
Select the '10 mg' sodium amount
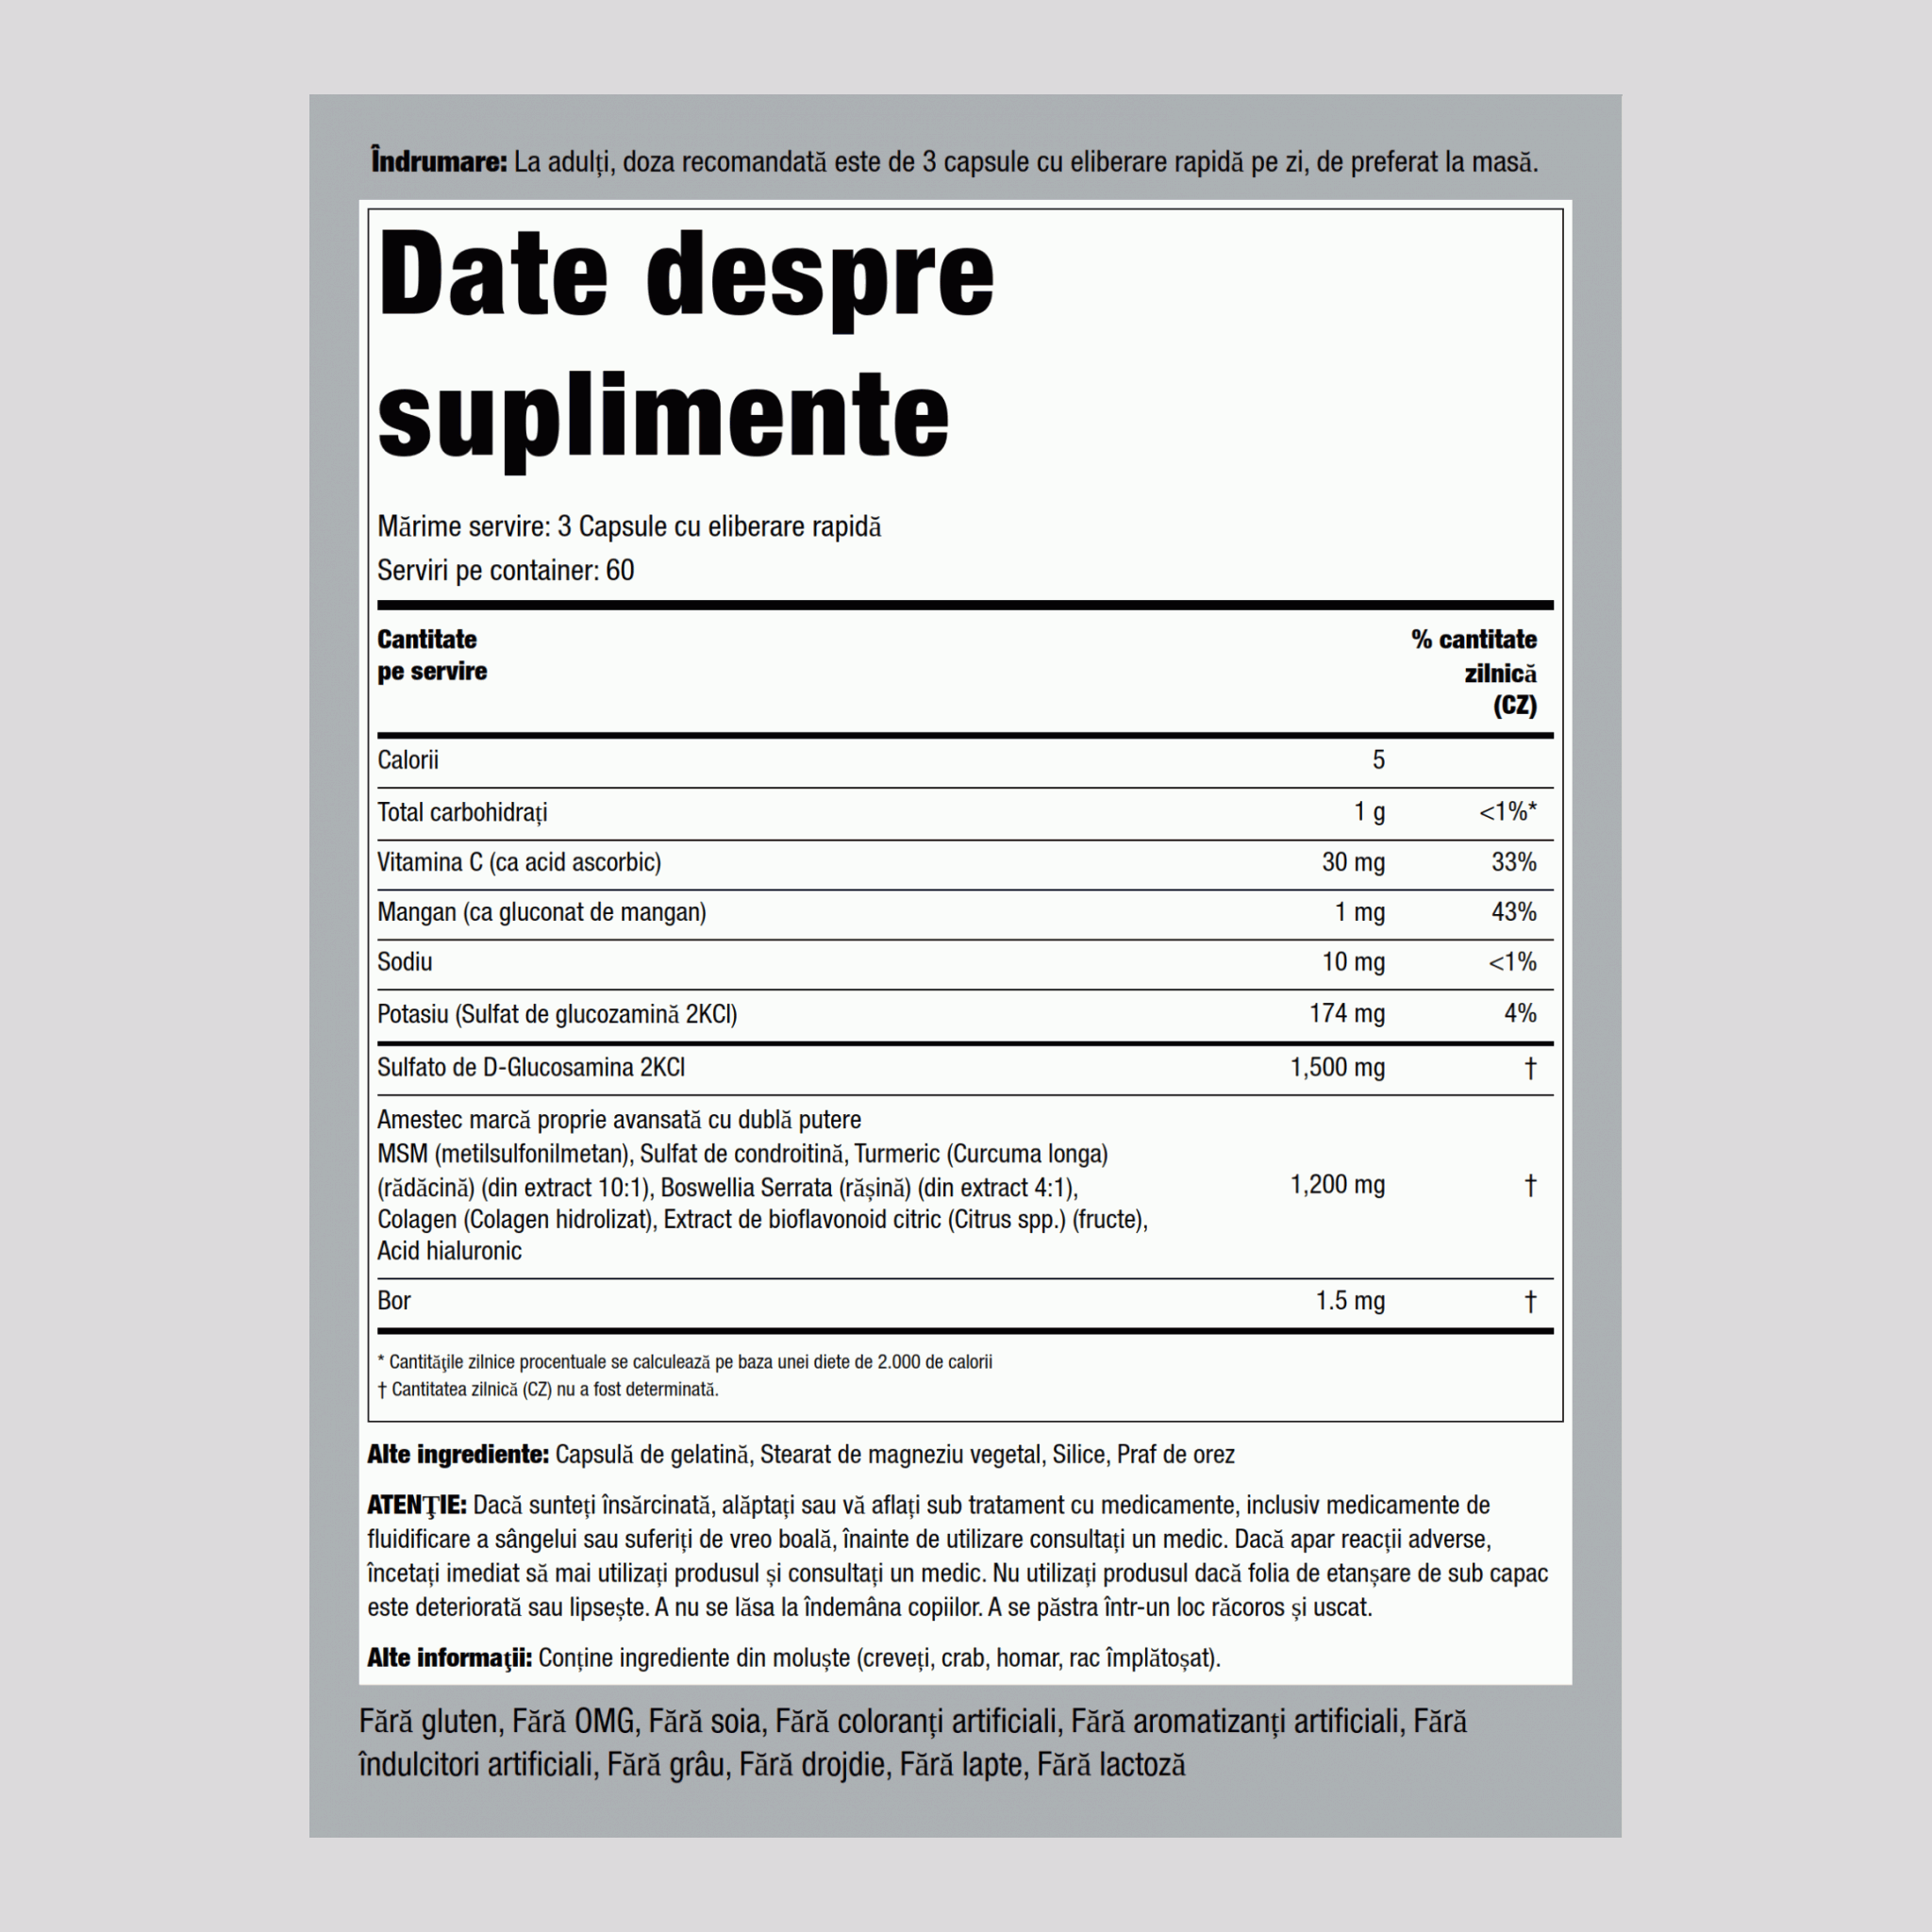coord(1353,962)
